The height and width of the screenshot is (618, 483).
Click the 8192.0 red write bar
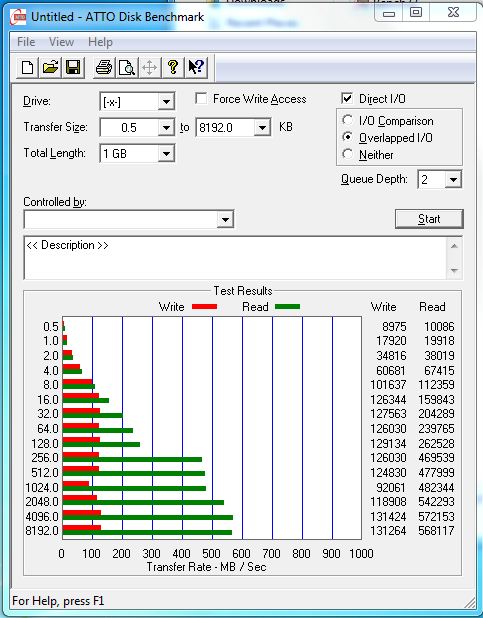82,527
